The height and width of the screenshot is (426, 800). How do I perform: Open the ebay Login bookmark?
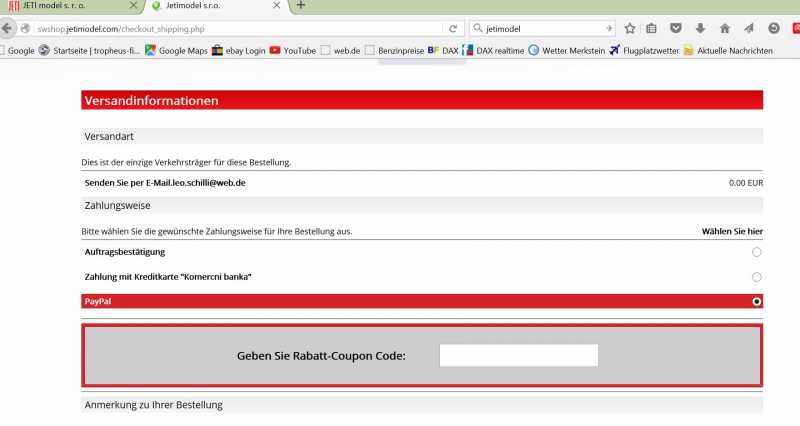click(239, 51)
